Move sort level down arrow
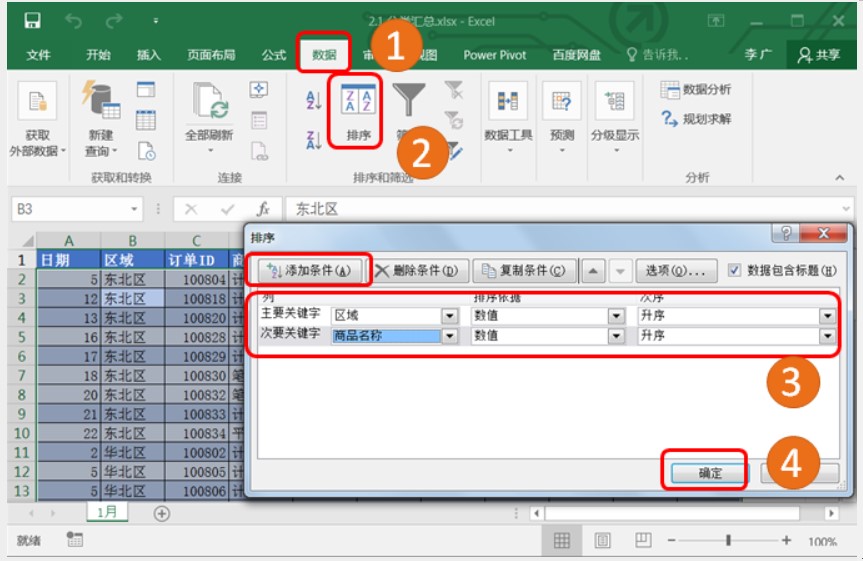 [620, 271]
